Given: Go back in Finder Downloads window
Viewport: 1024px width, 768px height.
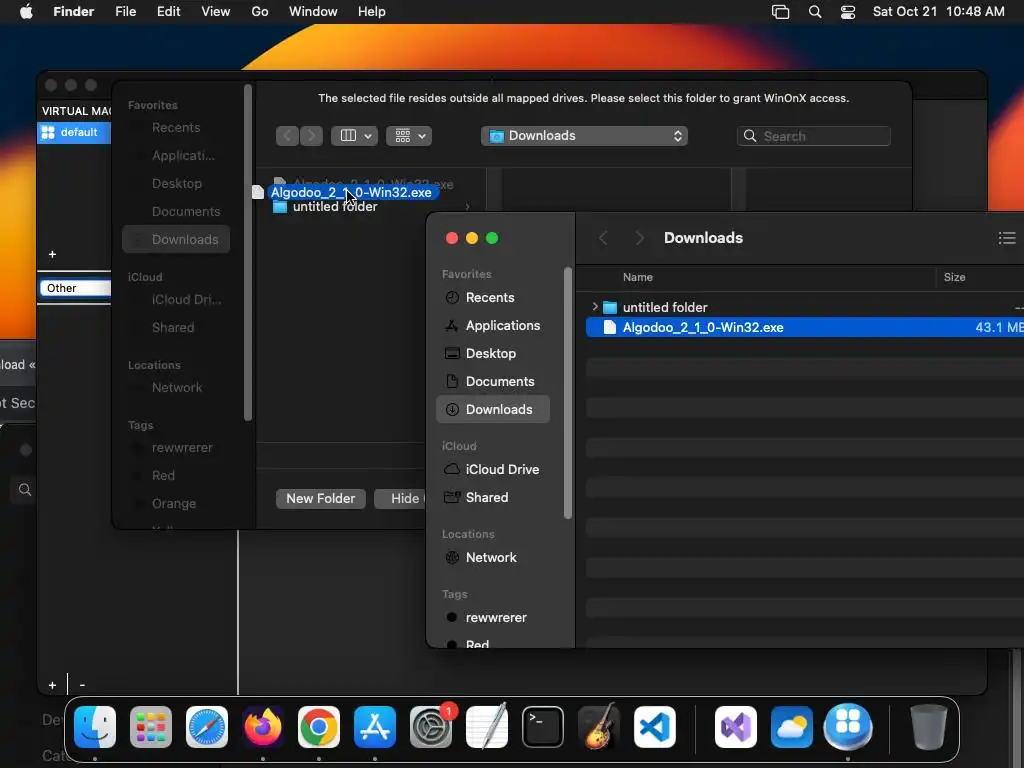Looking at the screenshot, I should point(603,238).
